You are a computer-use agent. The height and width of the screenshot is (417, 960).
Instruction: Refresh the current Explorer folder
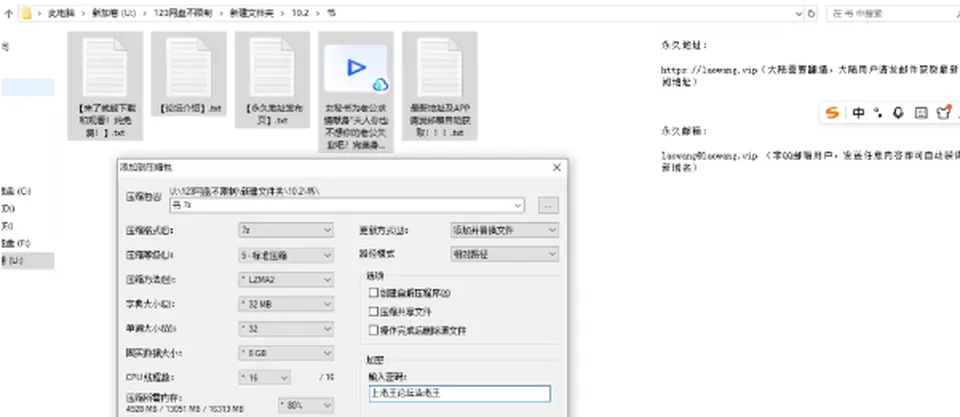tap(812, 13)
